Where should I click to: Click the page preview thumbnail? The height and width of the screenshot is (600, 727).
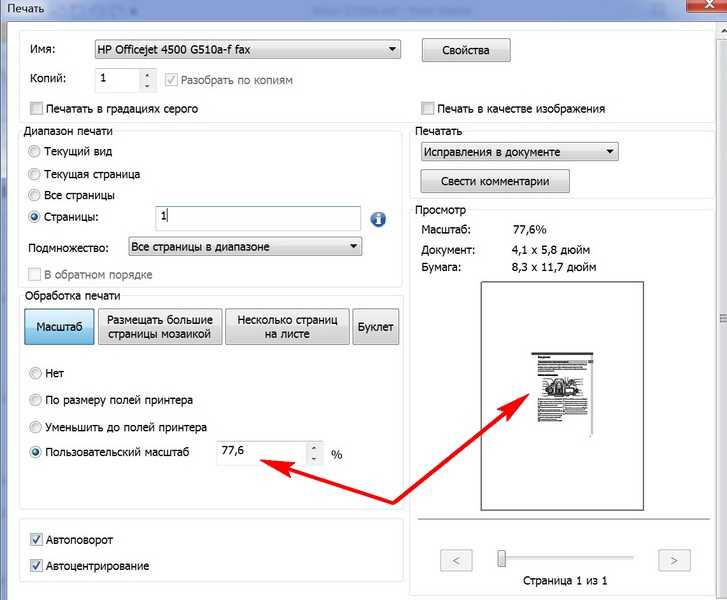pyautogui.click(x=562, y=396)
